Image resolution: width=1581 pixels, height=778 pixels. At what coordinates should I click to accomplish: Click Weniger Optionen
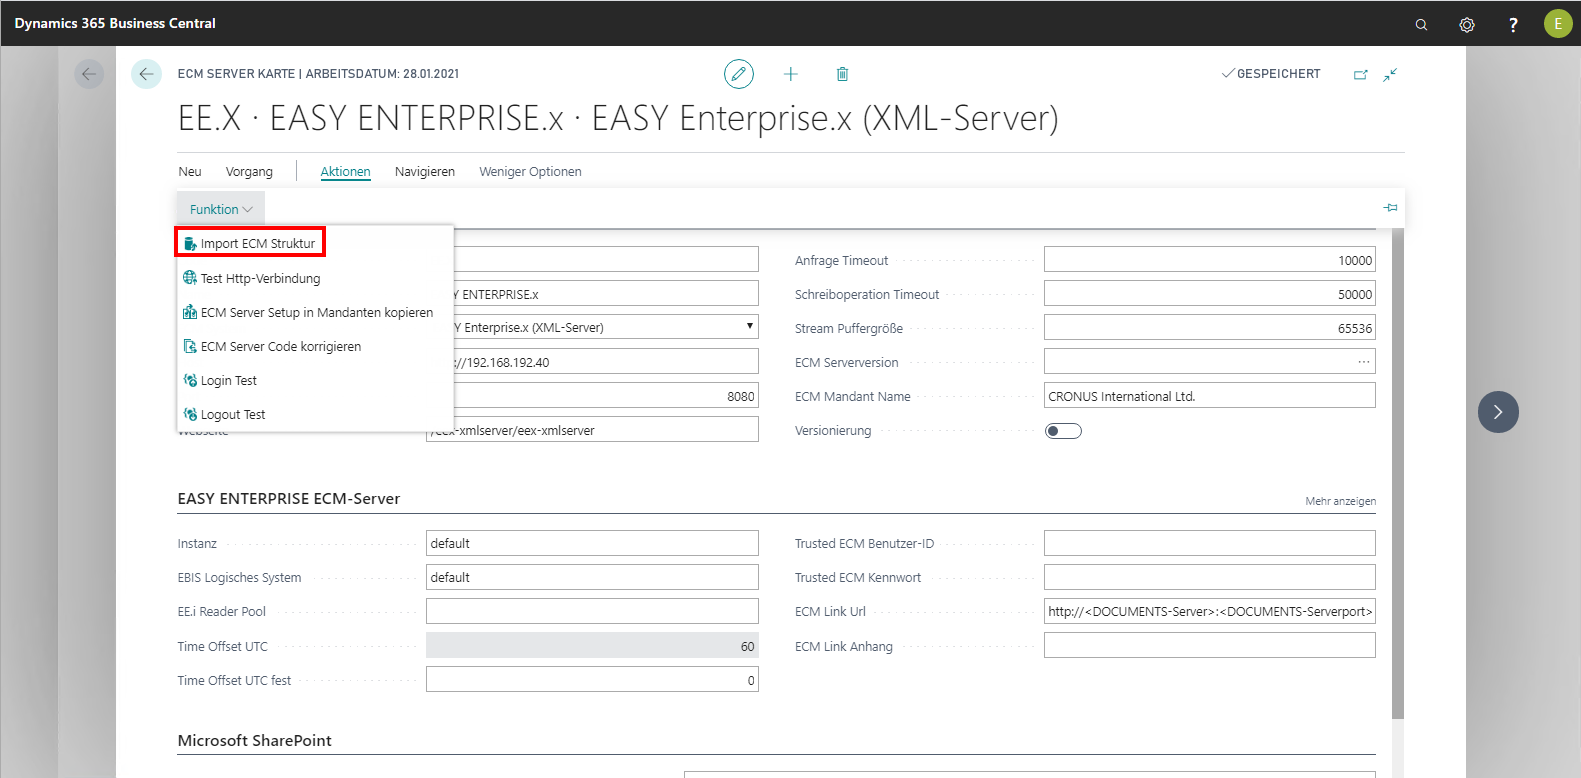tap(530, 172)
